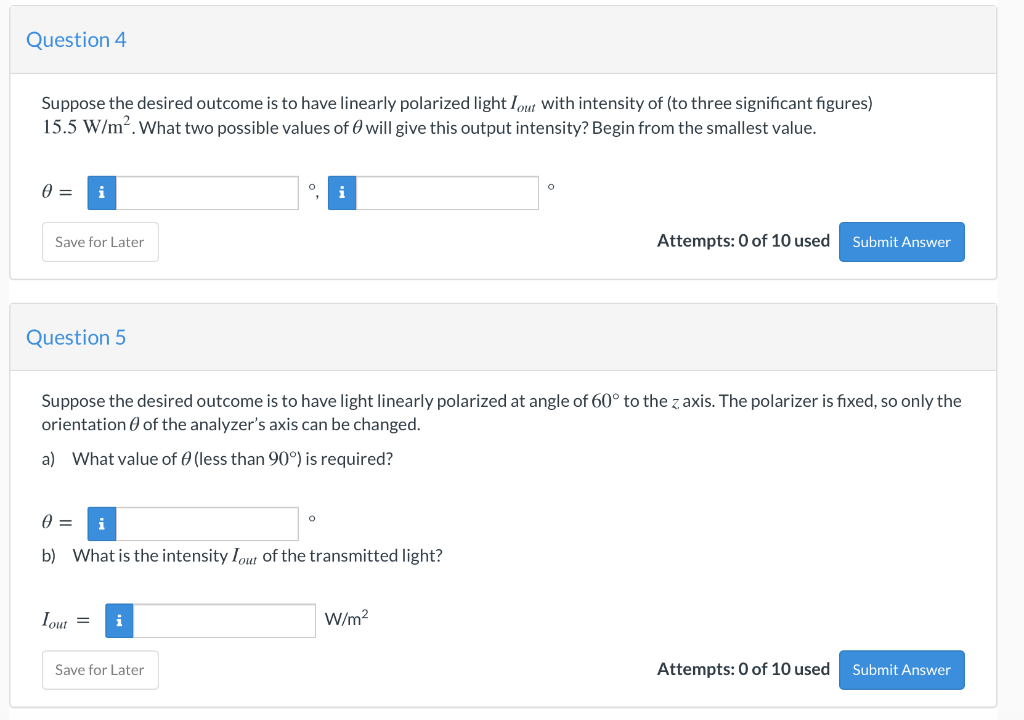
Task: Click the Question 5 prompt about 60° polarization
Action: click(x=500, y=412)
